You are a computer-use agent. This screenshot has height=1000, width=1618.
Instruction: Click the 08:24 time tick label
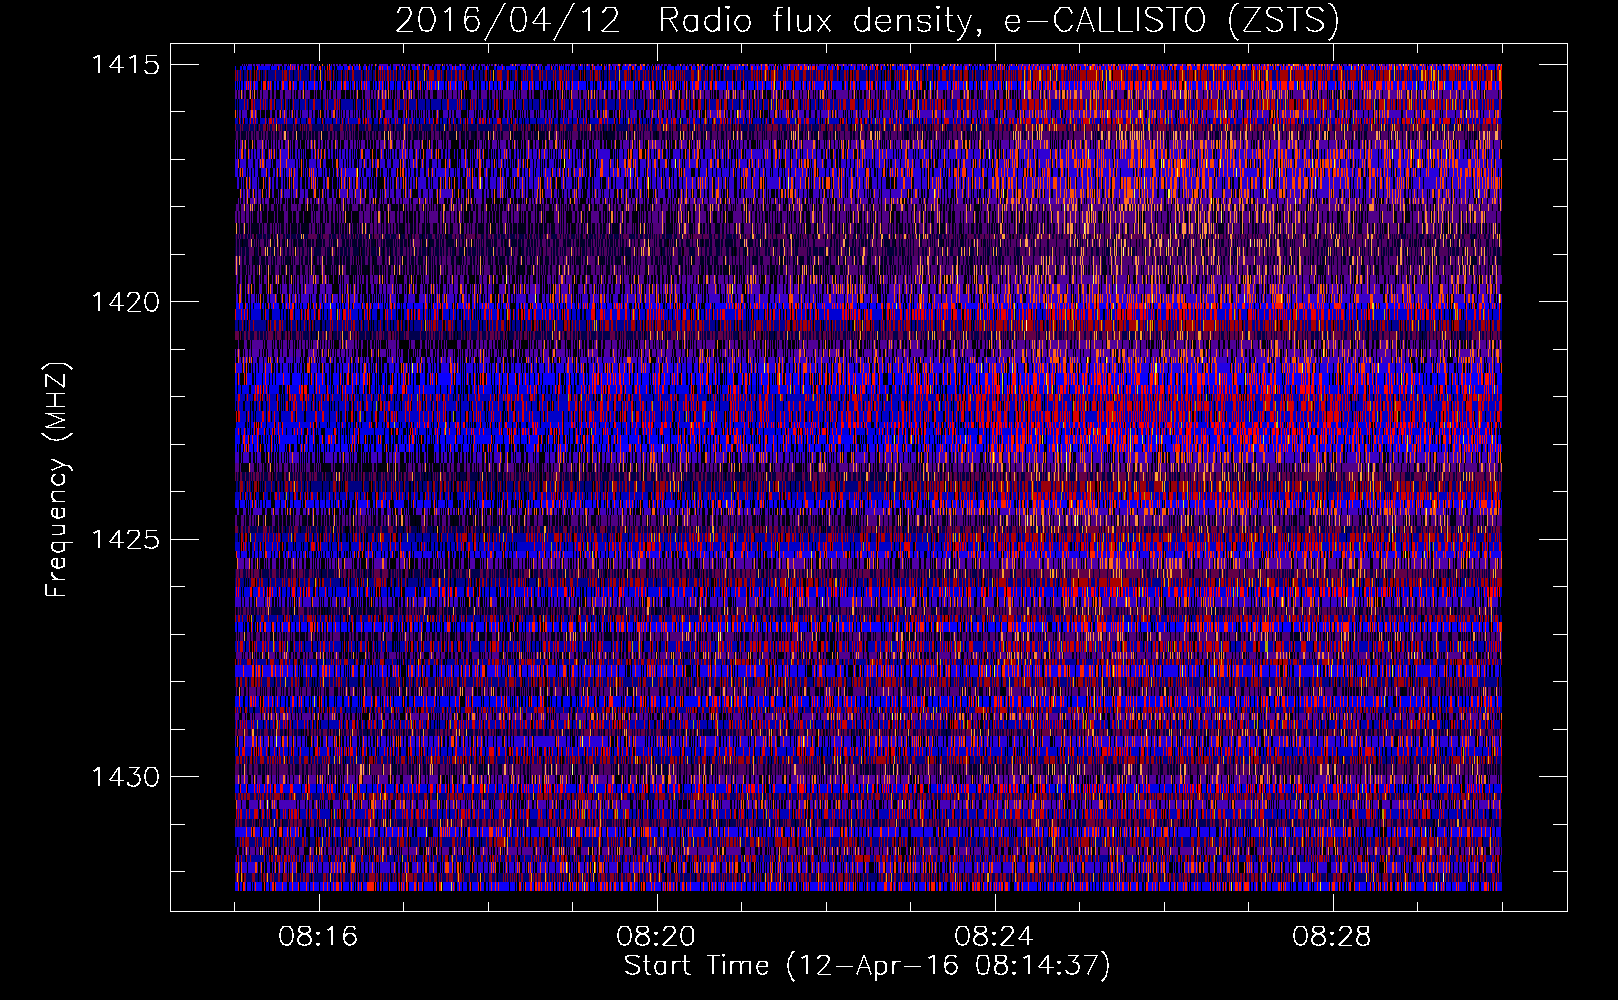(x=994, y=937)
